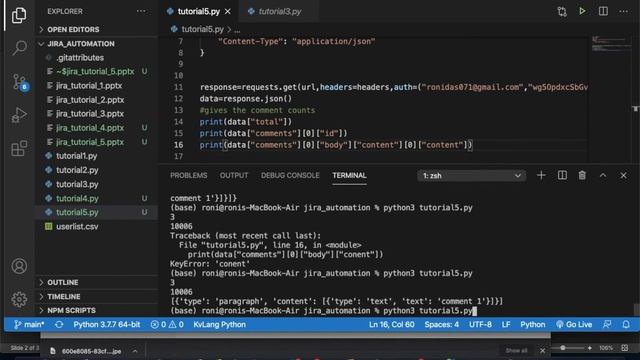The image size is (640, 360).
Task: Open notifications bell in status bar
Action: click(x=626, y=324)
